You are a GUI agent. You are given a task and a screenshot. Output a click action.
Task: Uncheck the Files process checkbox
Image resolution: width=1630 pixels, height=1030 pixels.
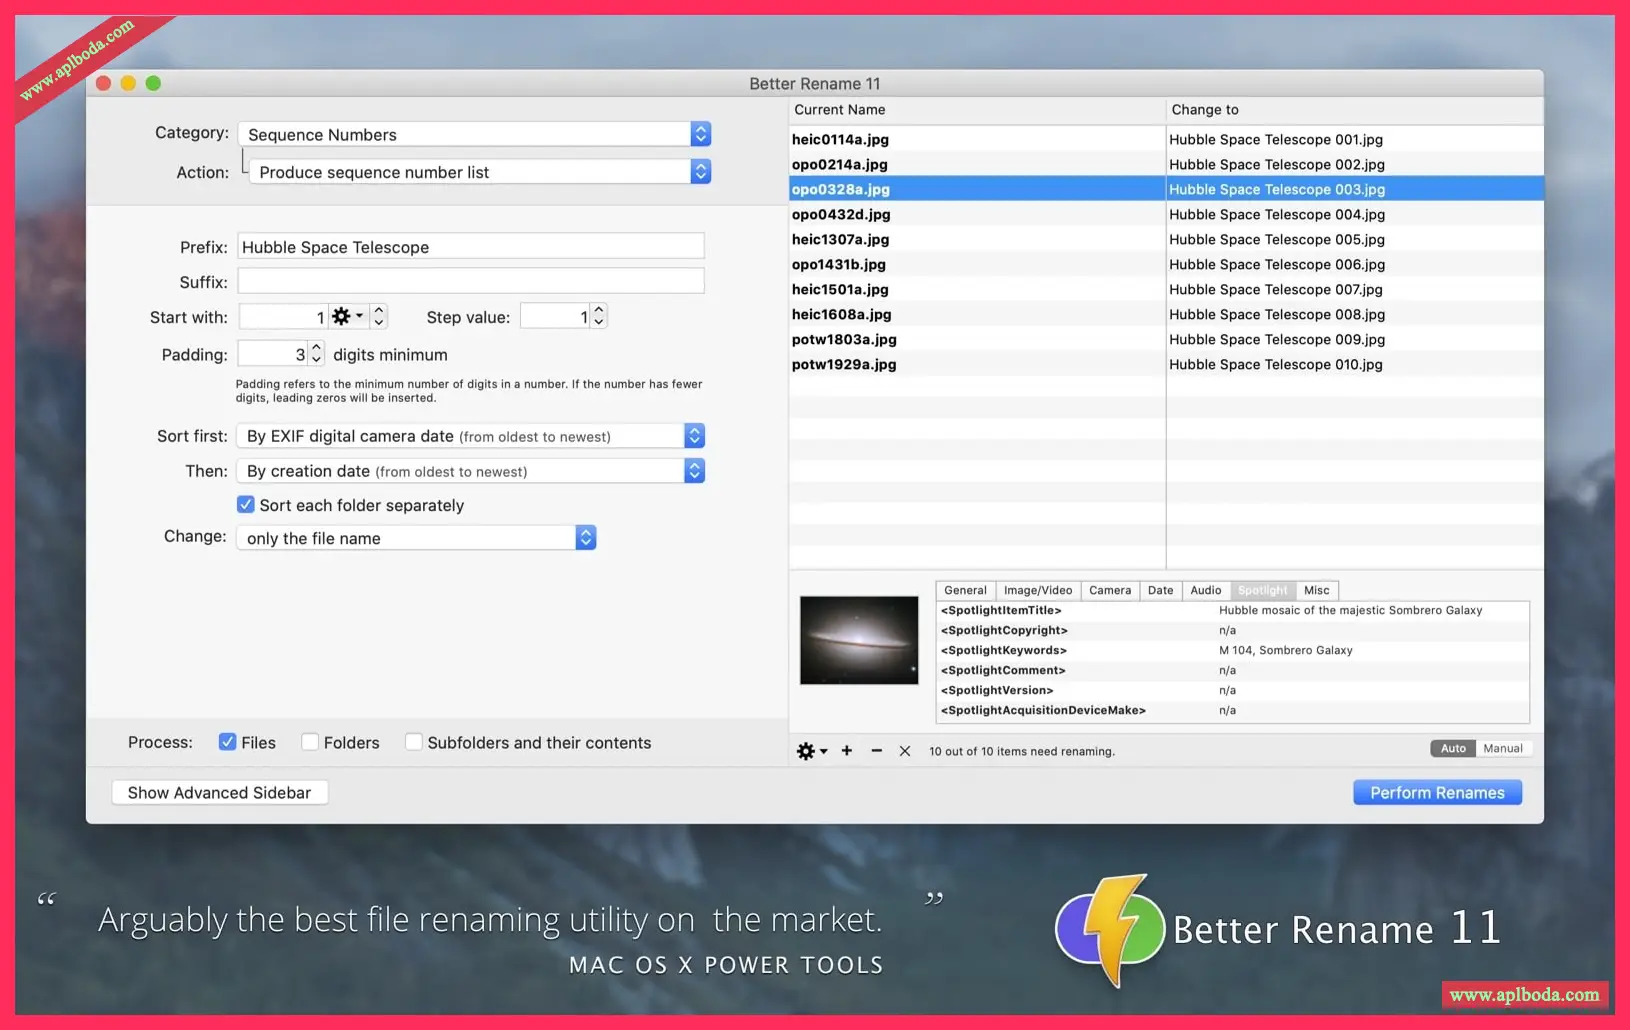click(228, 742)
